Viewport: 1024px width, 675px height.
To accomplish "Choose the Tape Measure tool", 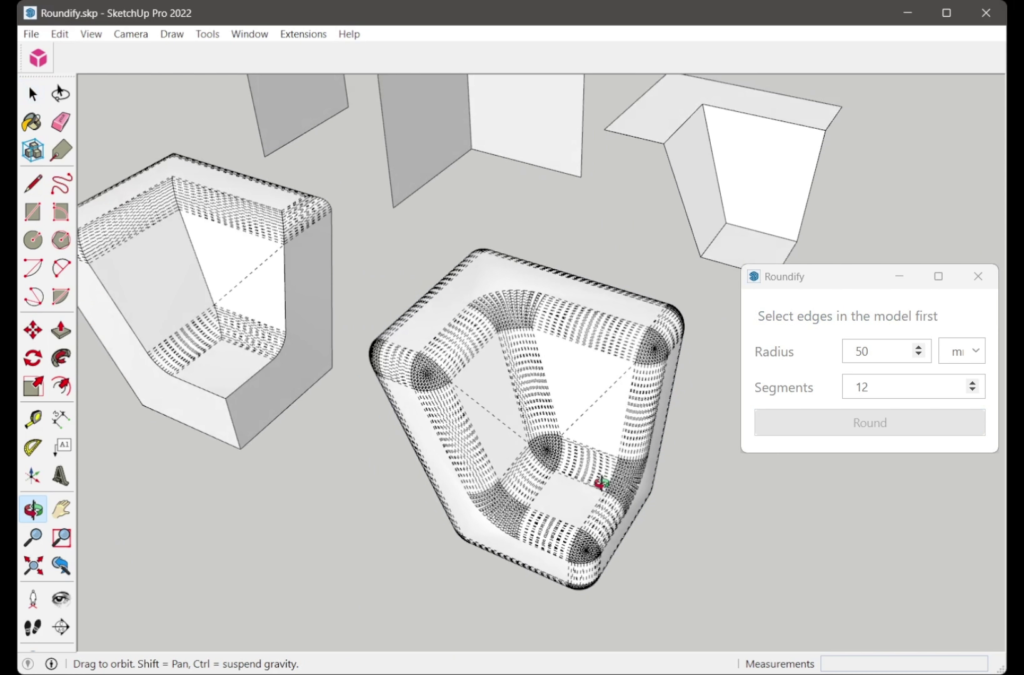I will tap(33, 419).
